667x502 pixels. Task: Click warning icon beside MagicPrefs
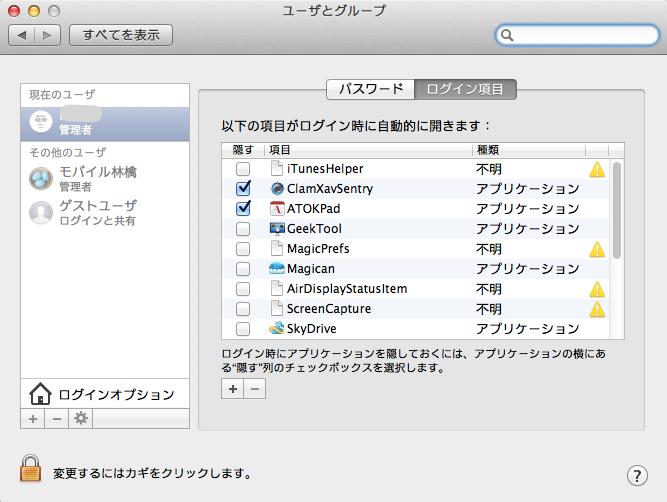(x=597, y=249)
